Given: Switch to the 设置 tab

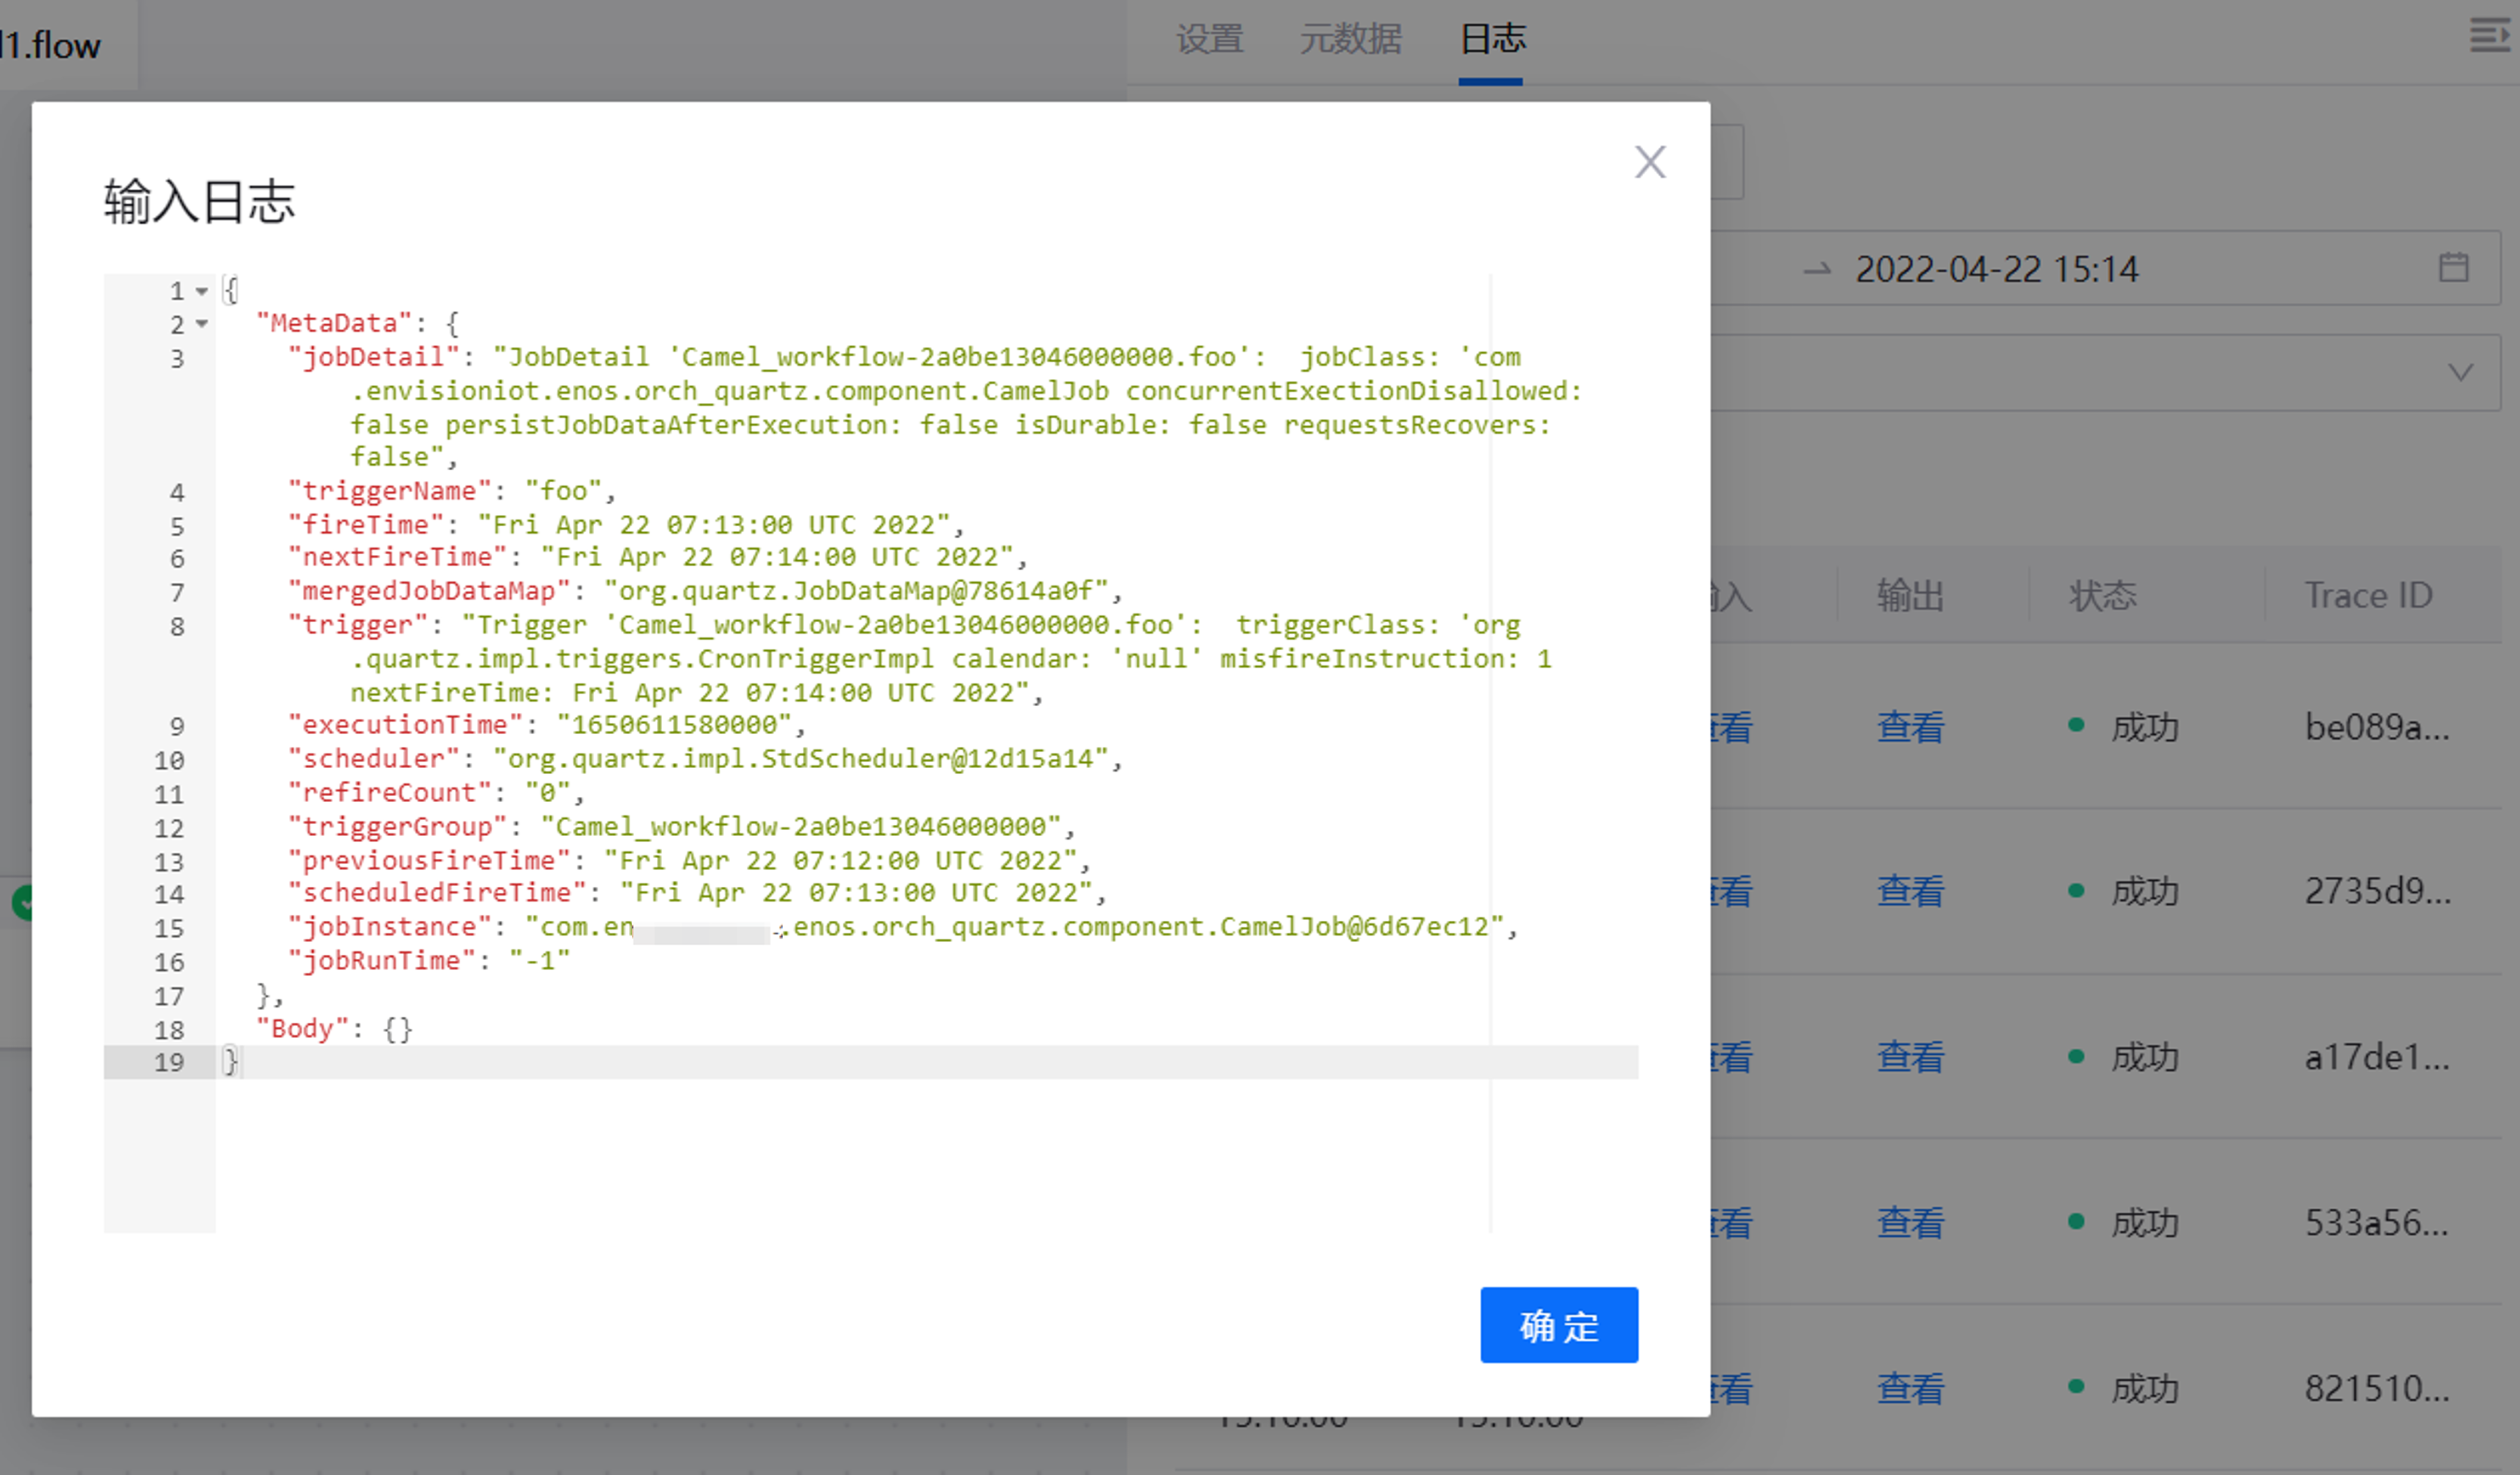Looking at the screenshot, I should point(1209,40).
